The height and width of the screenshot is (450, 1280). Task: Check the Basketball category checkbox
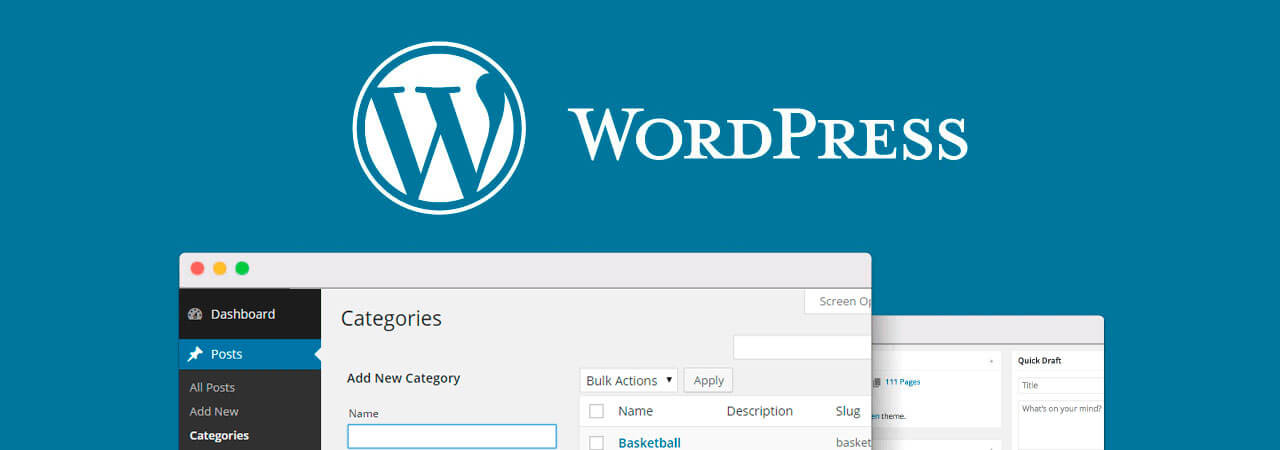coord(597,442)
